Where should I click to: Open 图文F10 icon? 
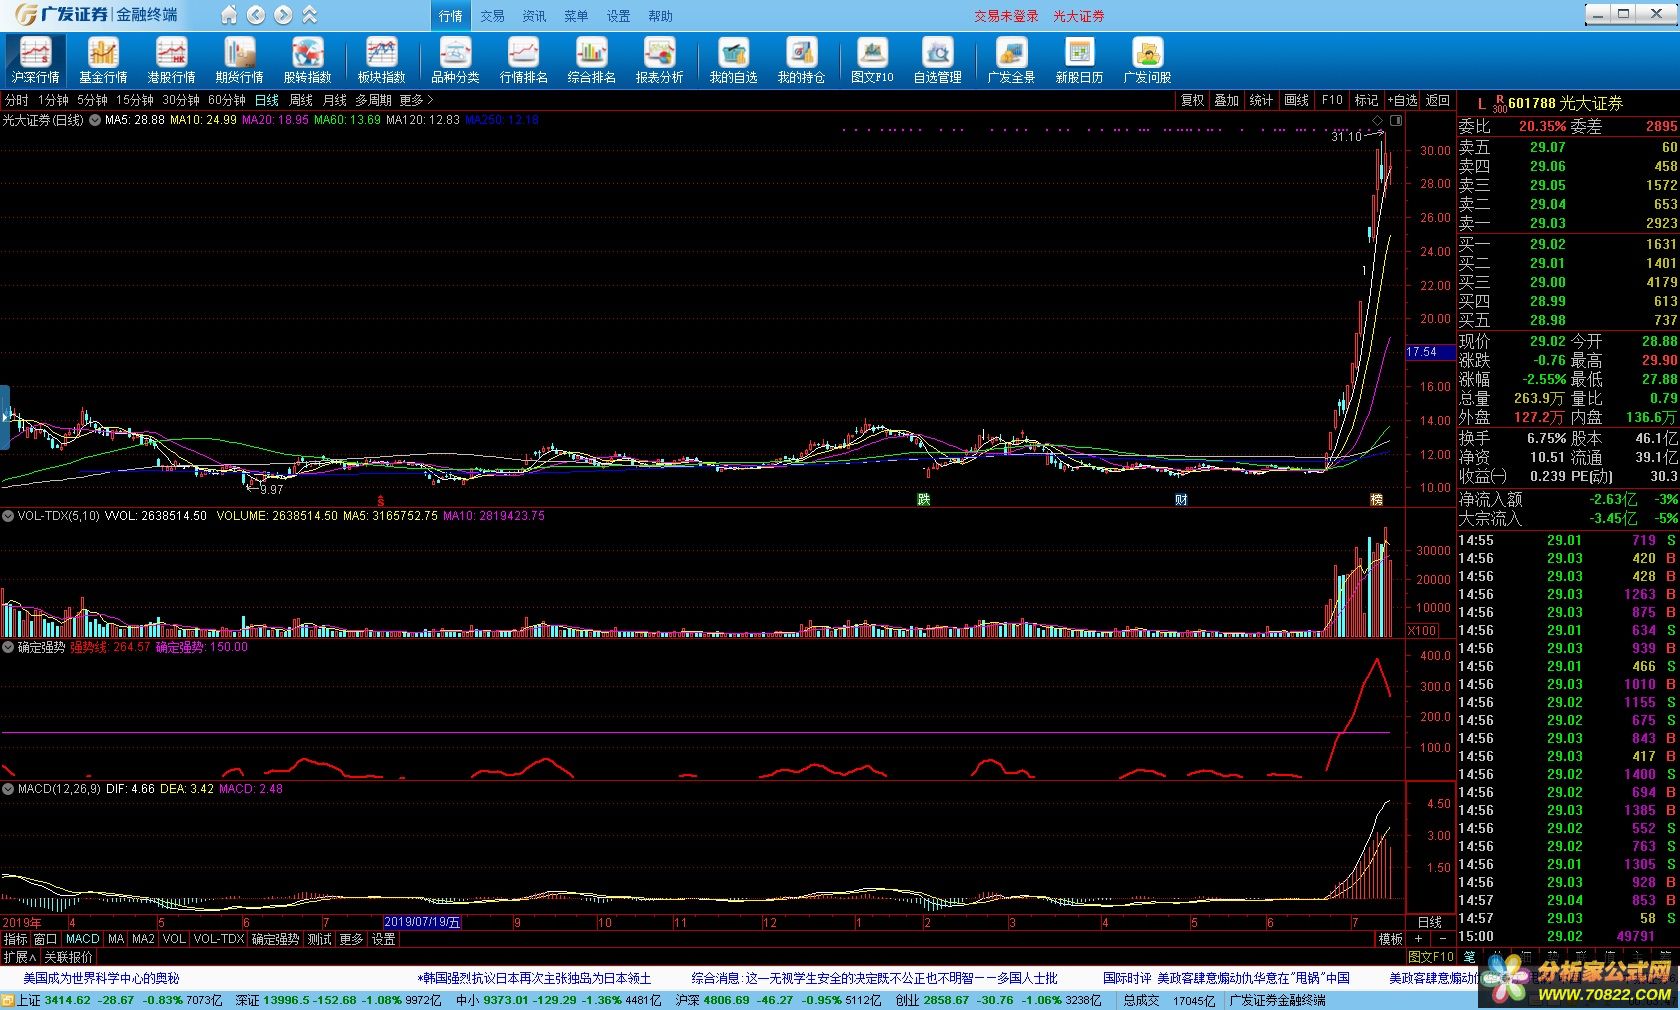point(872,60)
